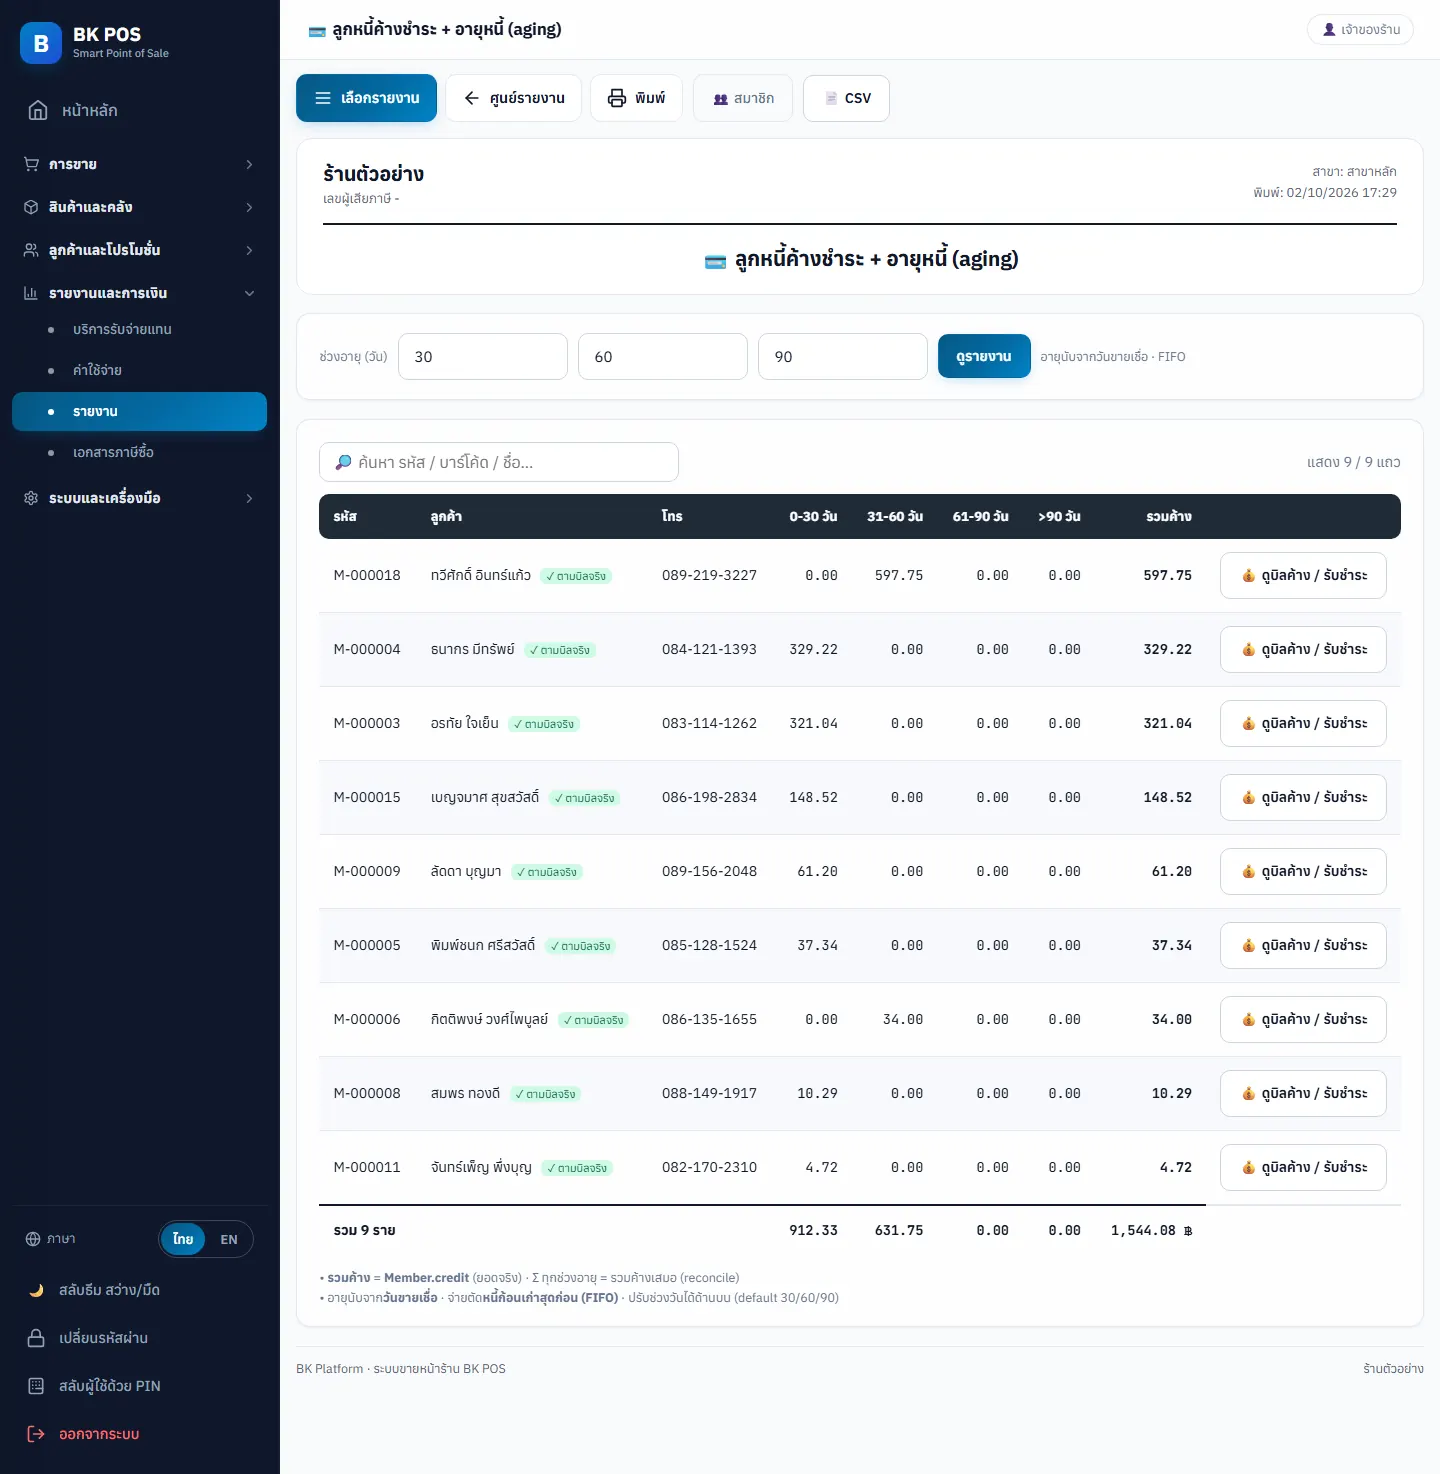The height and width of the screenshot is (1474, 1440).
Task: Open ดูบิลค้าง / รับชำระ for M-000004
Action: pos(1303,649)
